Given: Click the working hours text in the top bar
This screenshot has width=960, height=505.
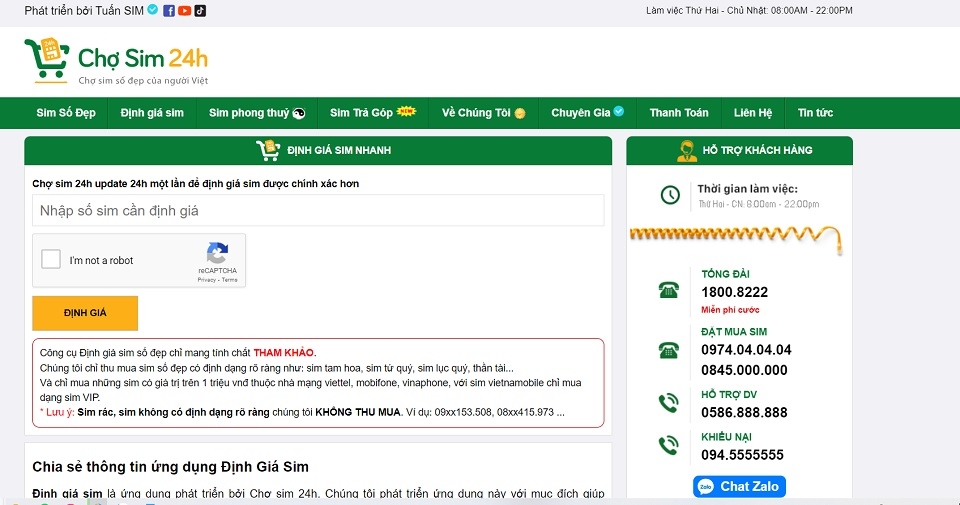Looking at the screenshot, I should (749, 10).
